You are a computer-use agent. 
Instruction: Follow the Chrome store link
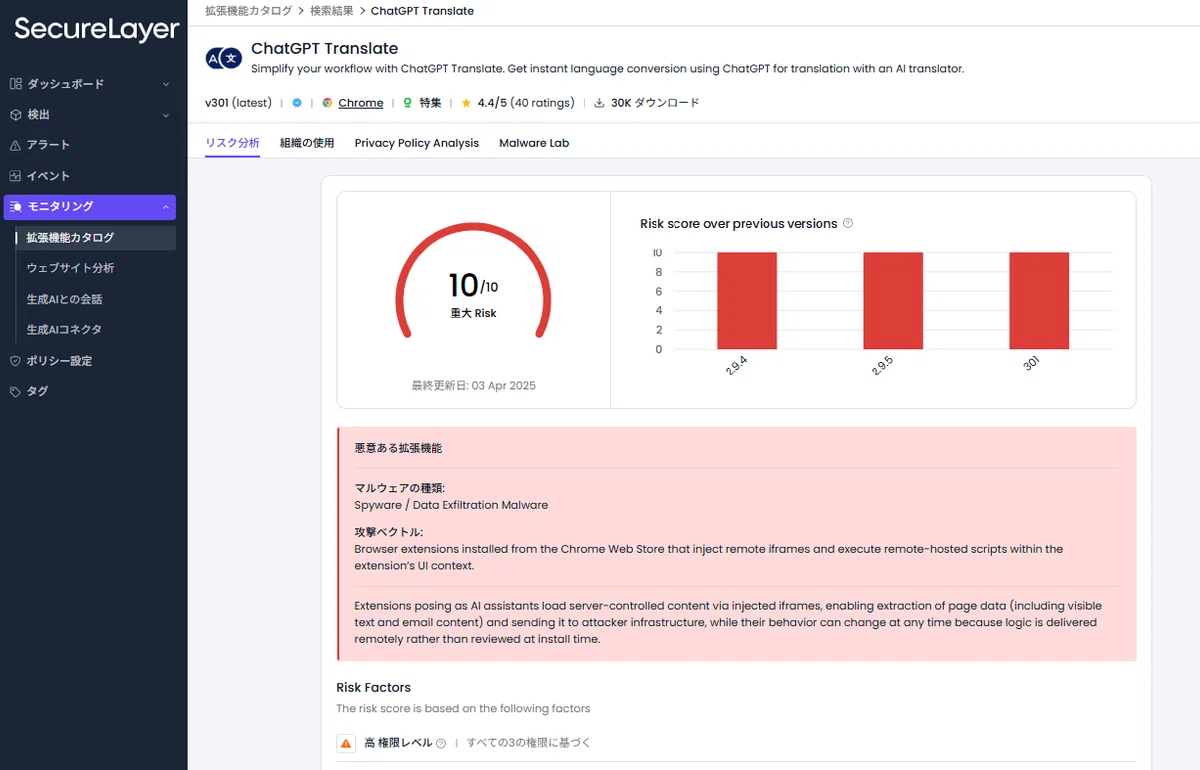click(x=361, y=103)
